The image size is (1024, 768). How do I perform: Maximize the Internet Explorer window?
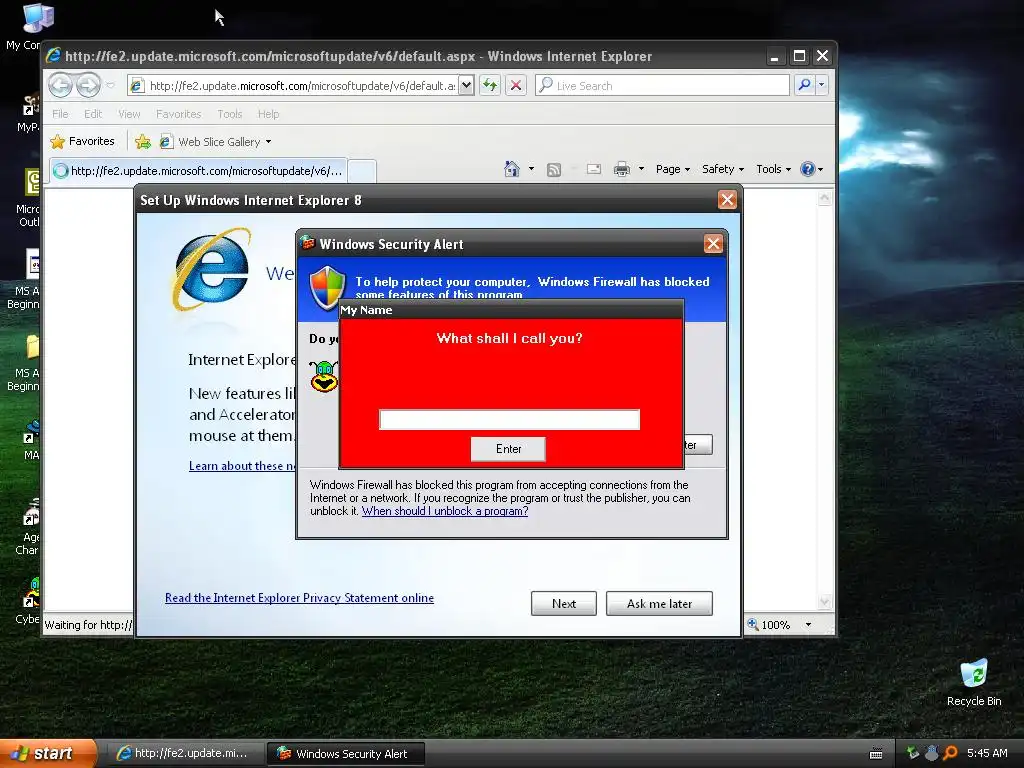click(799, 56)
